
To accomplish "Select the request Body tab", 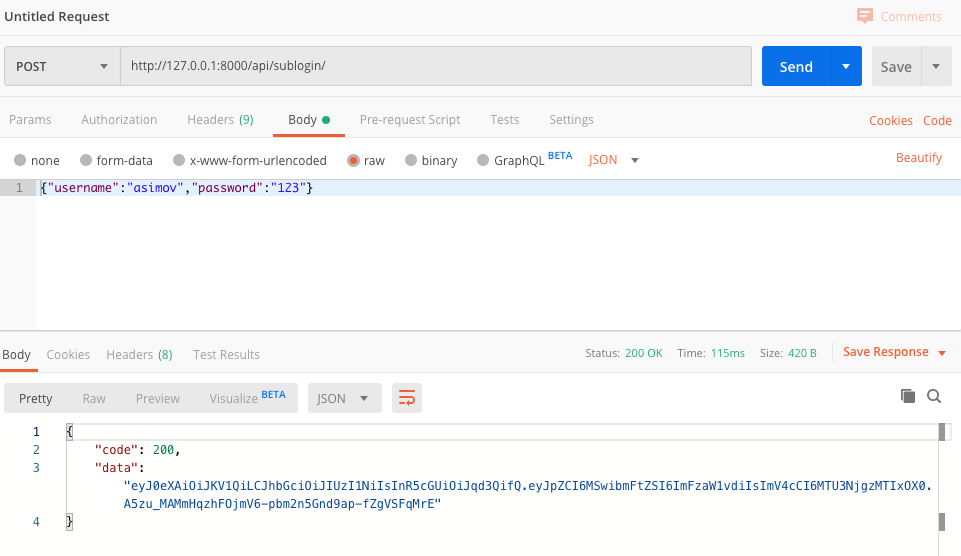I will point(309,120).
